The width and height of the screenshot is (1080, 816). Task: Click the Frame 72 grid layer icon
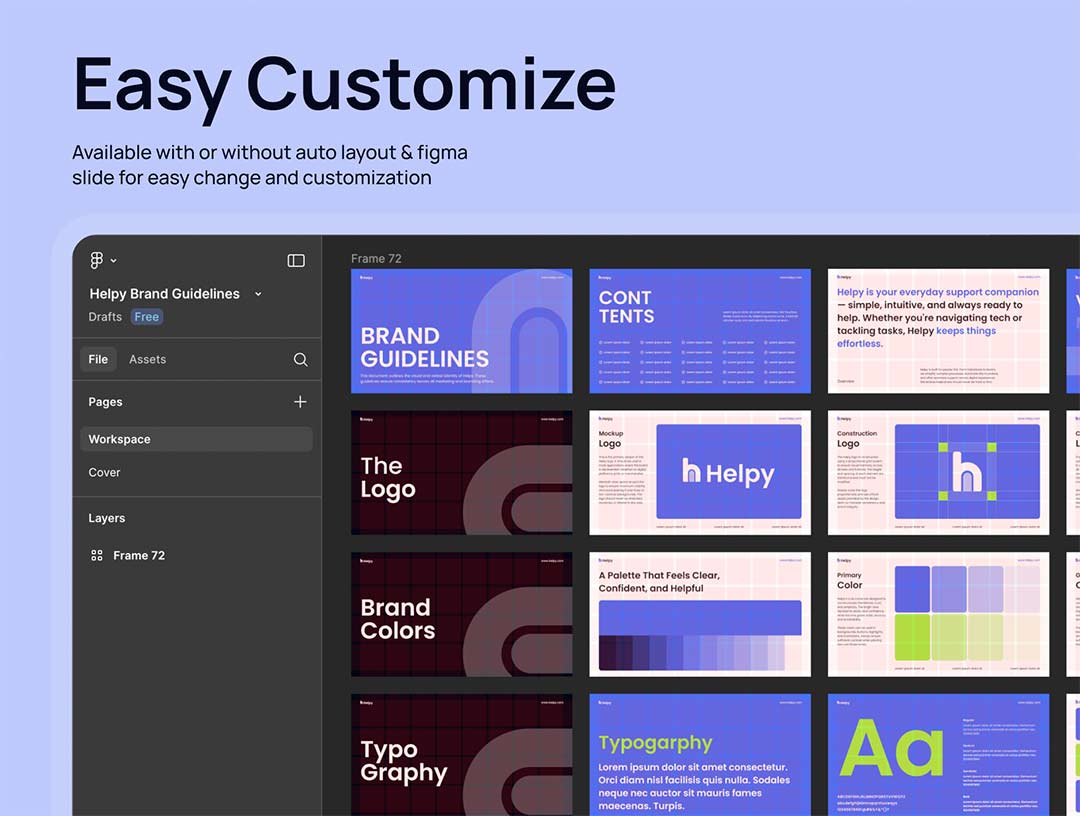(x=97, y=555)
